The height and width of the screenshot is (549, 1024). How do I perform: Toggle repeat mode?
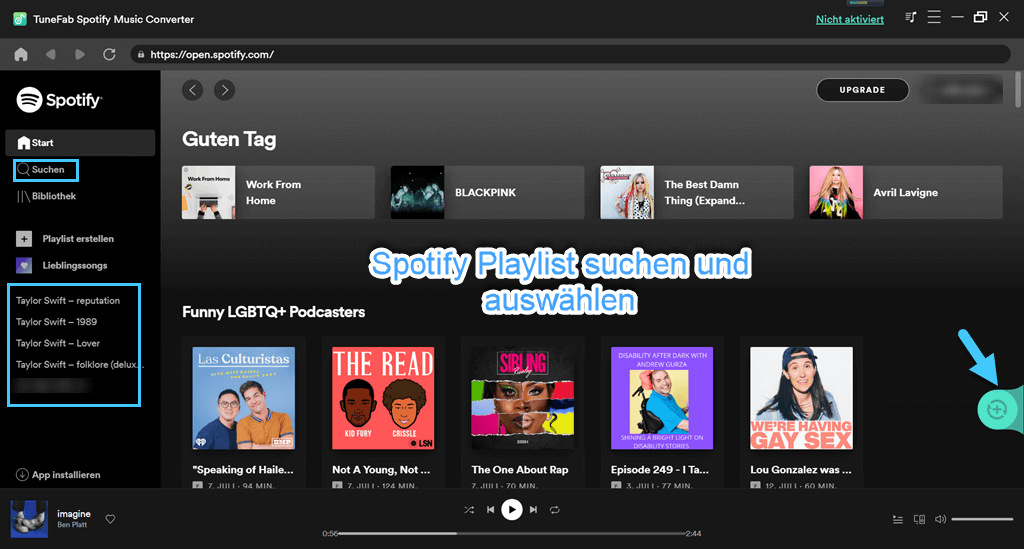554,510
